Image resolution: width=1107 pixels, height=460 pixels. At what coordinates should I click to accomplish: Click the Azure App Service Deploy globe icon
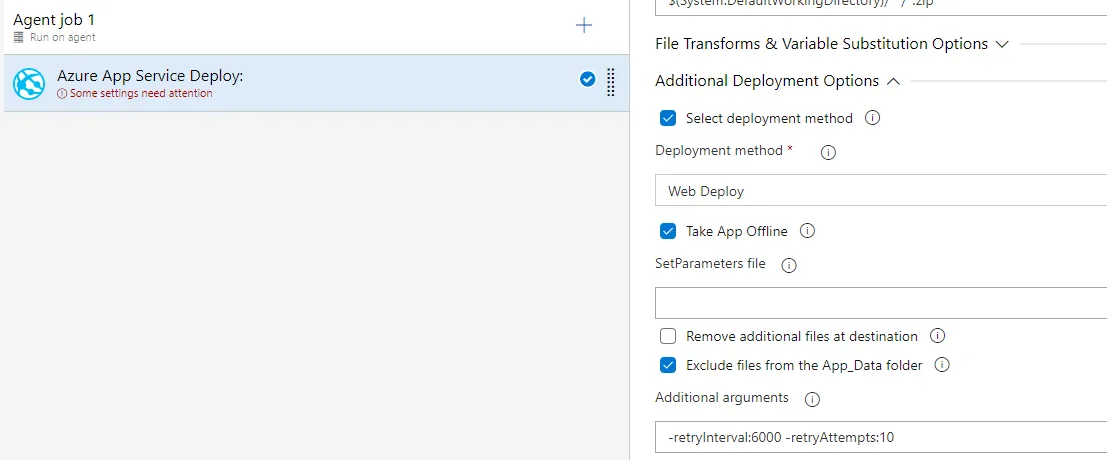click(x=29, y=84)
